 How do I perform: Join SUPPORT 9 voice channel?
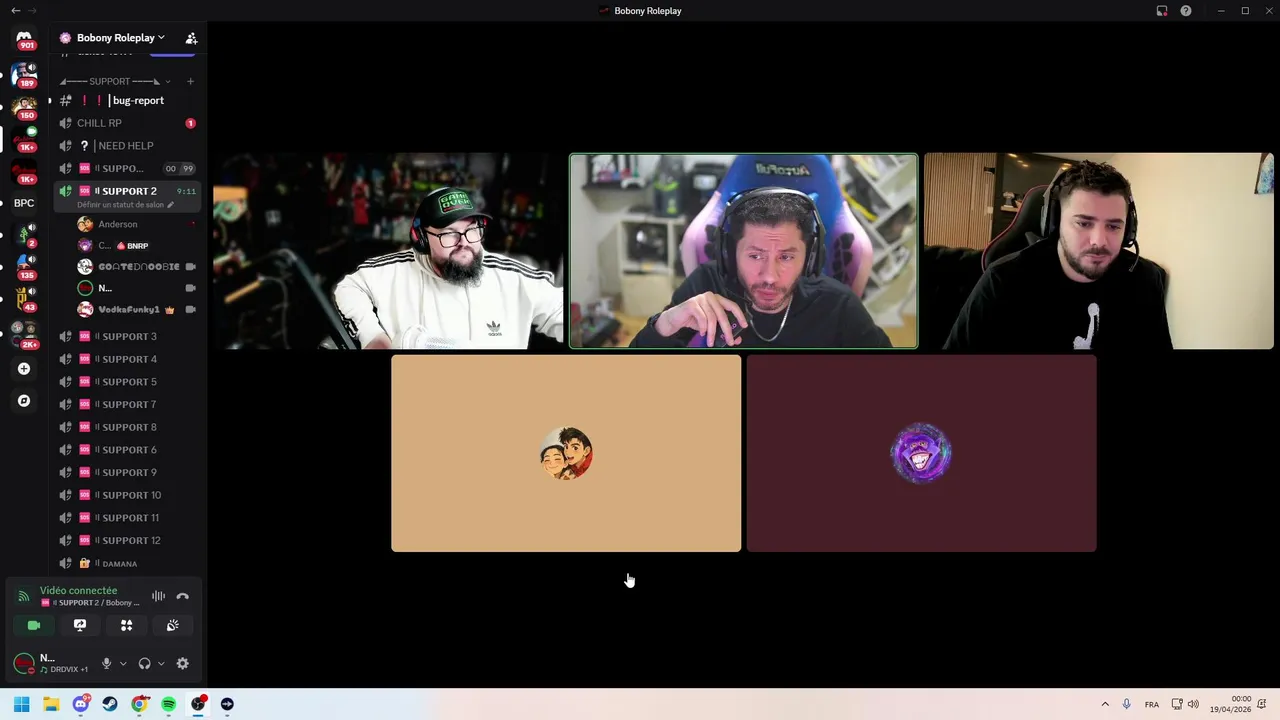tap(127, 472)
